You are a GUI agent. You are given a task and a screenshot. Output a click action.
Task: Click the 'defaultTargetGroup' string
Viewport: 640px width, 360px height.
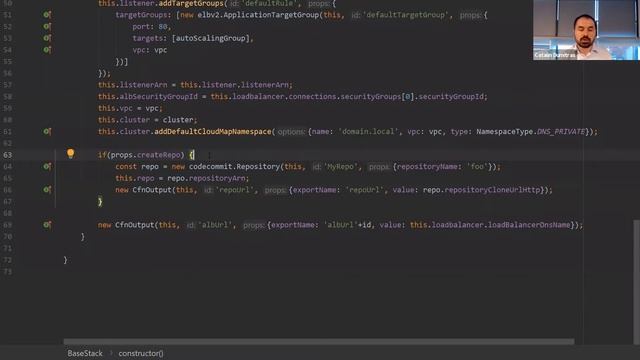[x=406, y=15]
